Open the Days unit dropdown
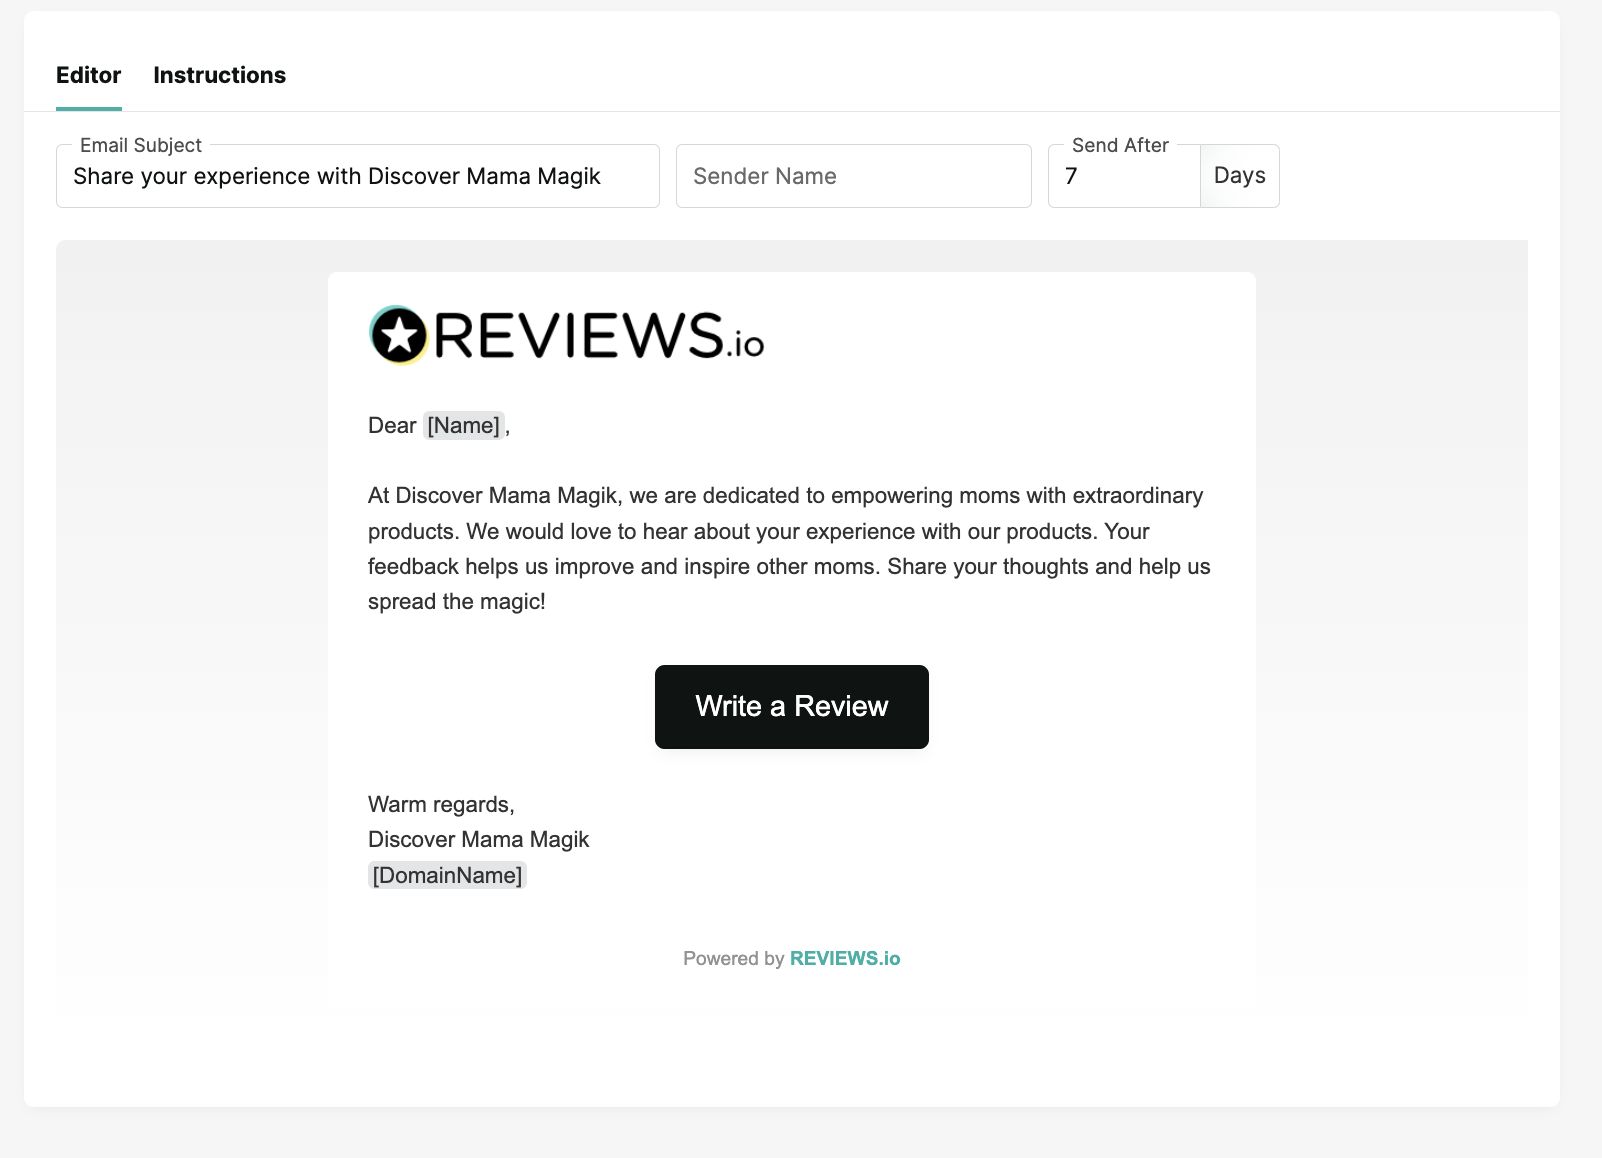Screen dimensions: 1602x1158 point(1239,176)
